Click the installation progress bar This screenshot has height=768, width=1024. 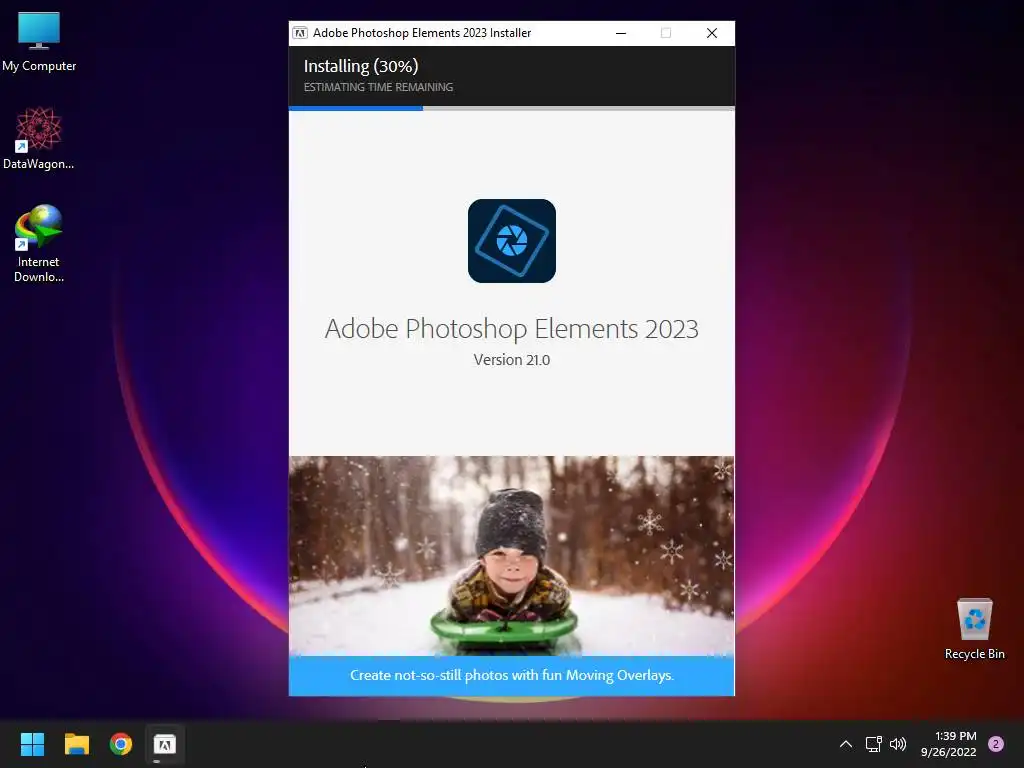(x=512, y=108)
